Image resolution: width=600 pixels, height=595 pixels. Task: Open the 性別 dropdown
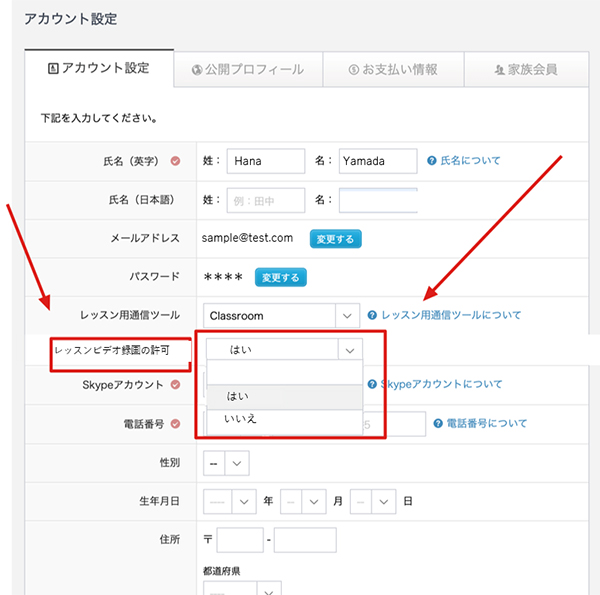225,463
